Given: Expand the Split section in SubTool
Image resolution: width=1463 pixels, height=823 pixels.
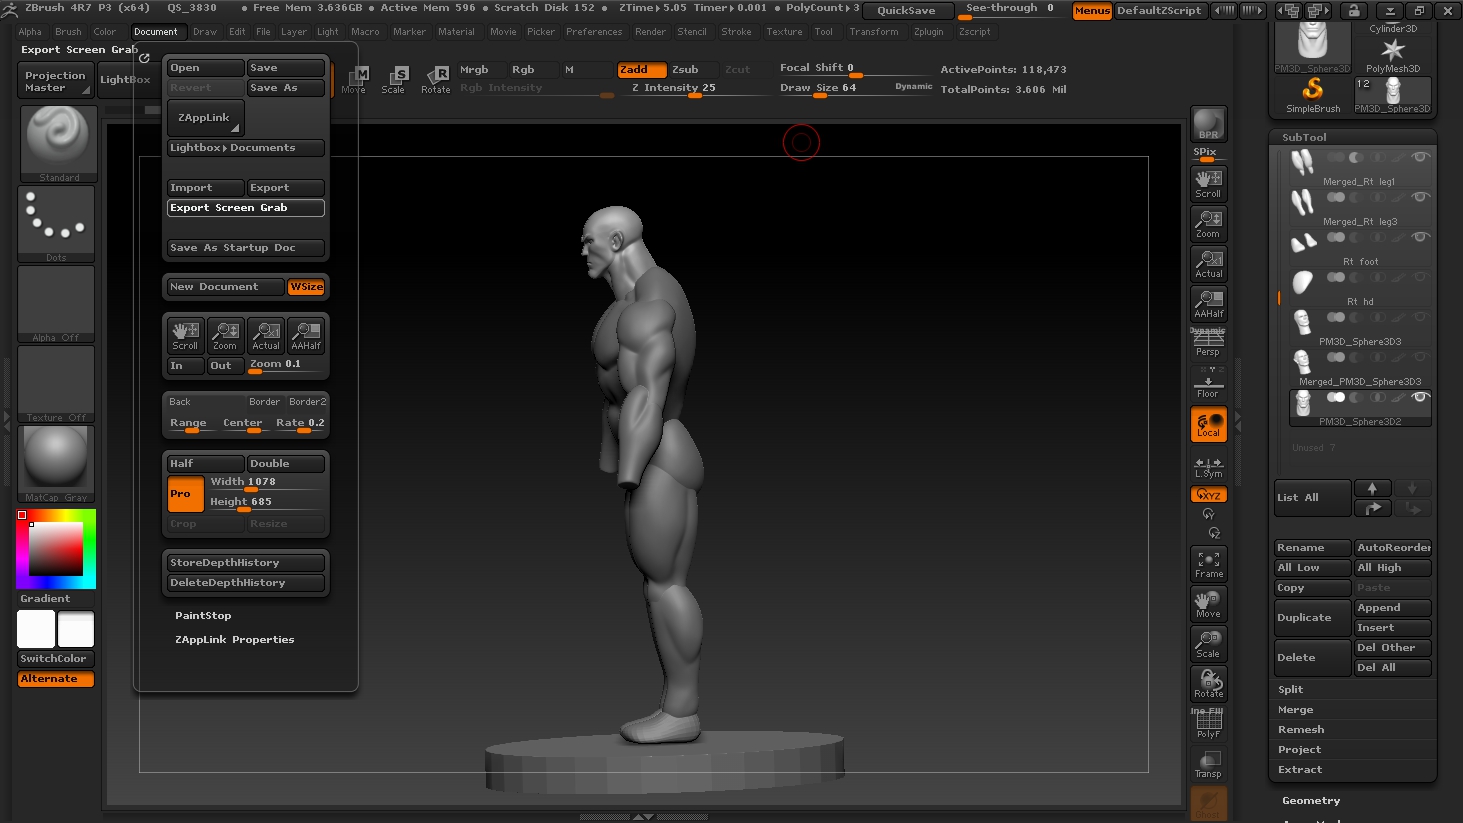Looking at the screenshot, I should tap(1290, 689).
